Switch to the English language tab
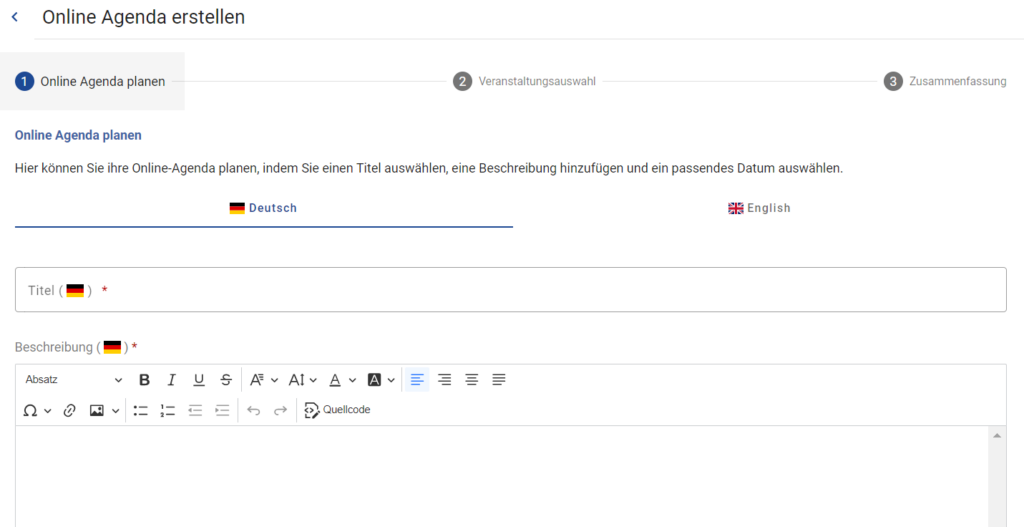The width and height of the screenshot is (1024, 527). click(759, 208)
